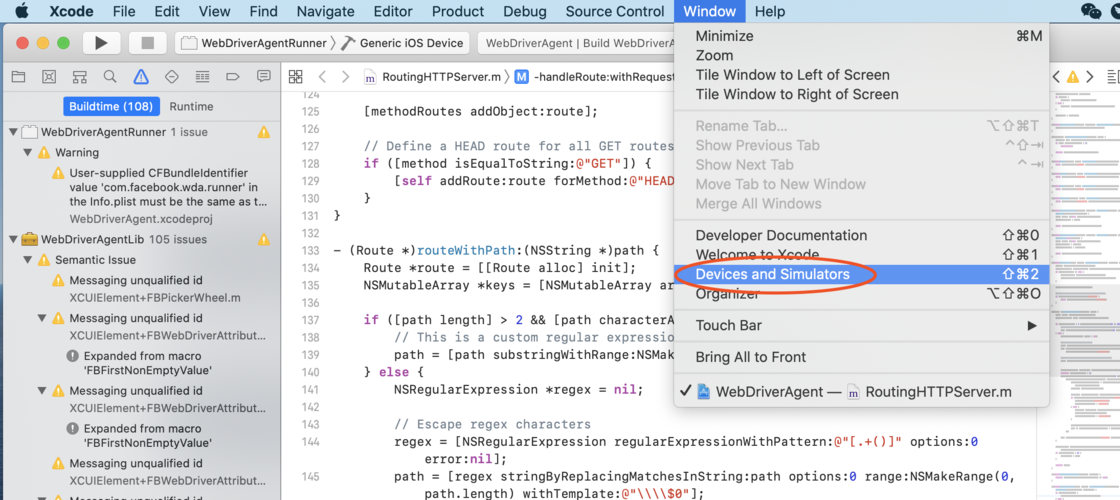Click warning badge on WebDriverAgentLib row
Viewport: 1120px width, 500px height.
coord(264,239)
